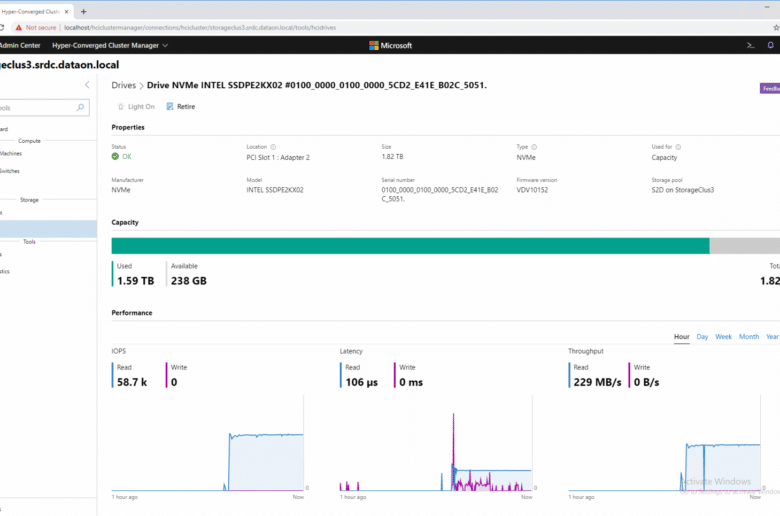Open the Feedback button
780x516 pixels.
[x=770, y=89]
